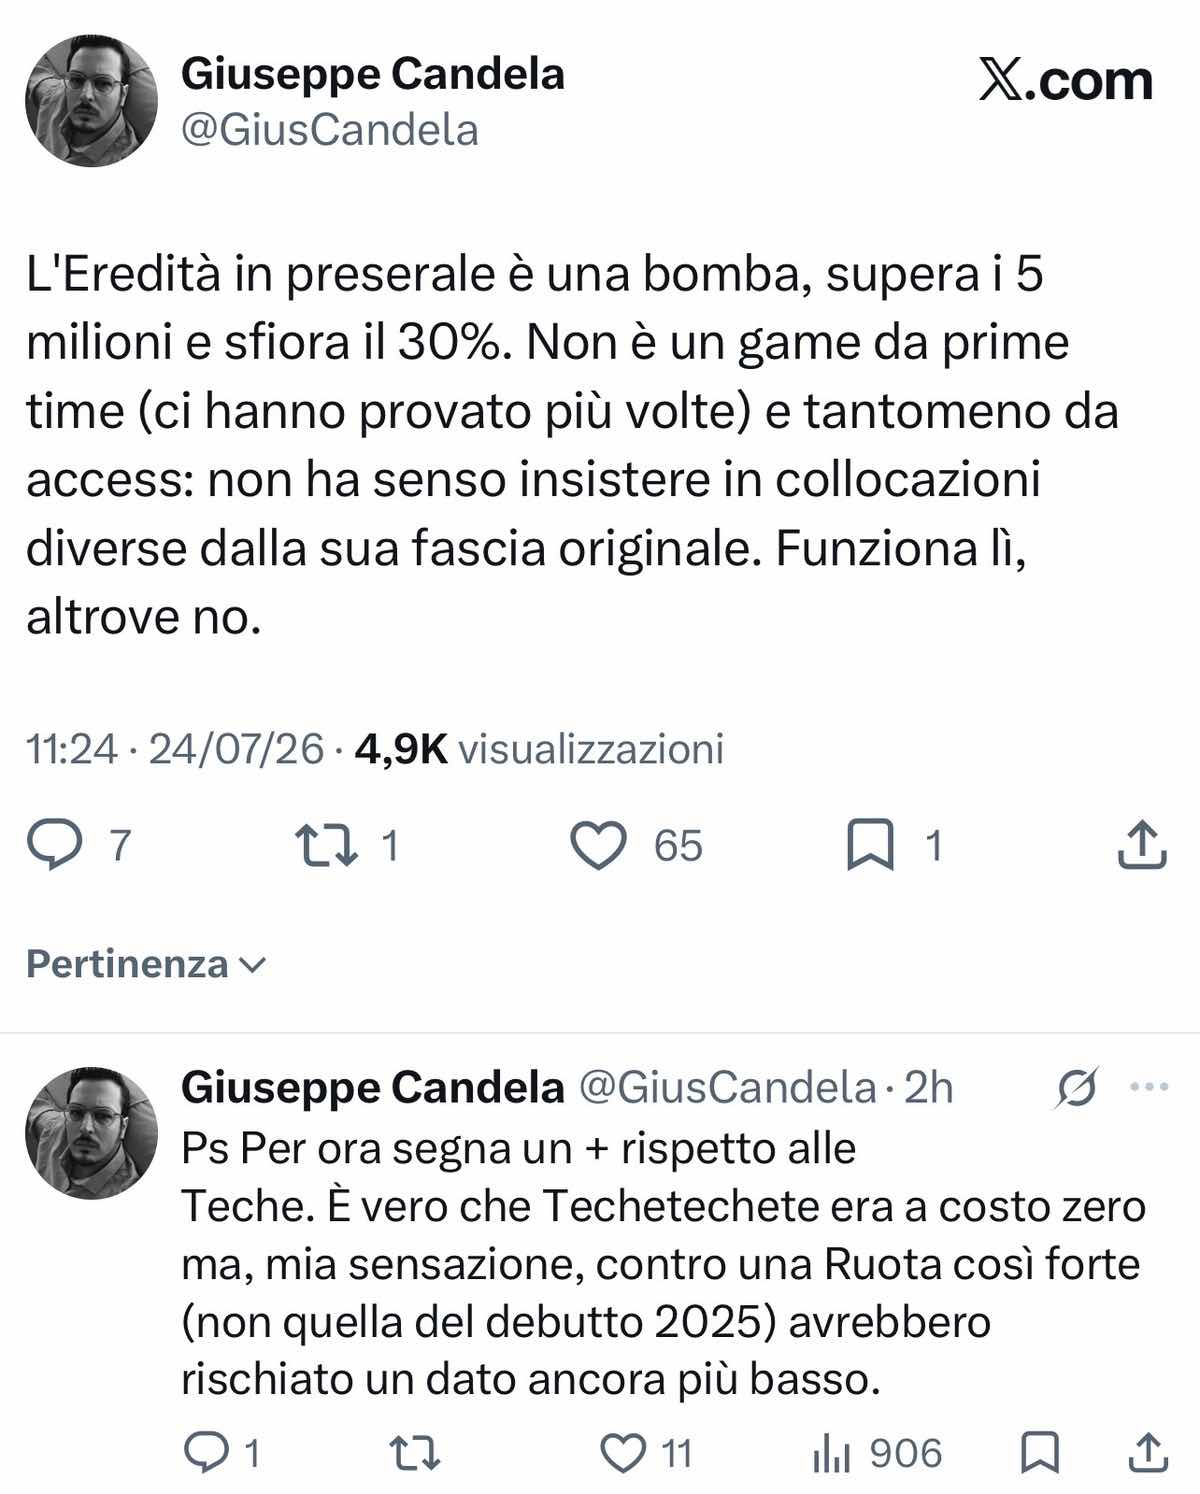View the 4,9K visualizzazioni count
The width and height of the screenshot is (1200, 1494).
[x=539, y=749]
